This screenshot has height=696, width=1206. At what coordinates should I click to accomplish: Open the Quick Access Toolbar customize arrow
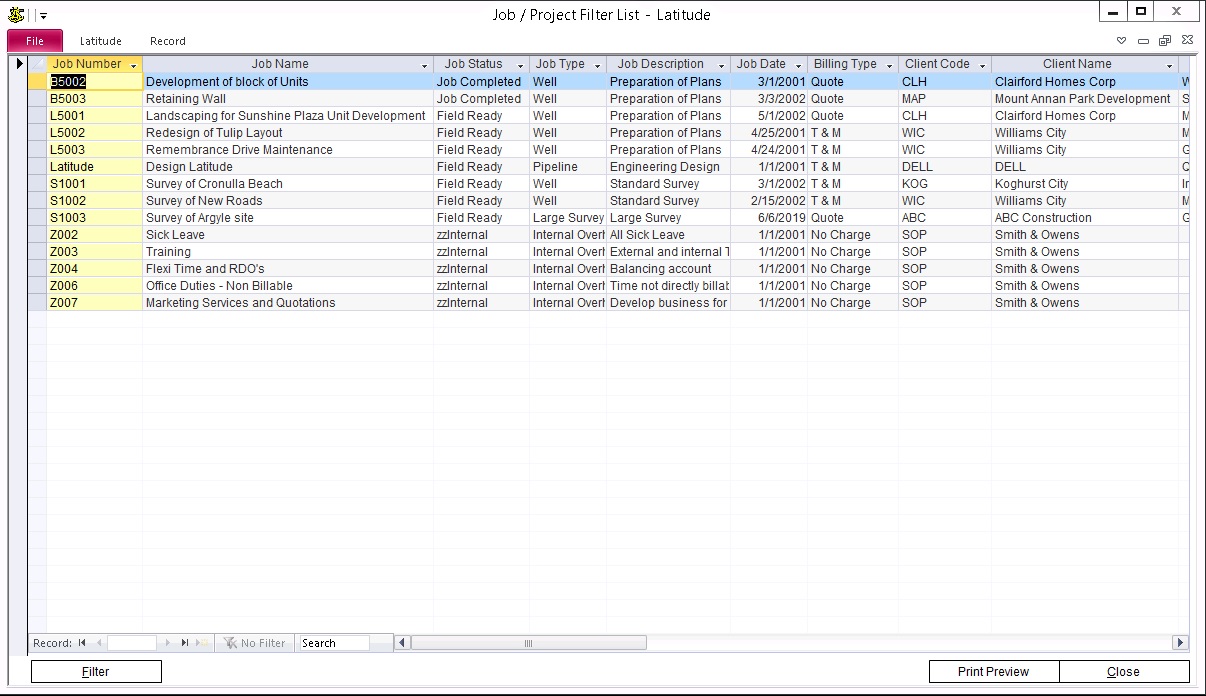click(x=44, y=16)
